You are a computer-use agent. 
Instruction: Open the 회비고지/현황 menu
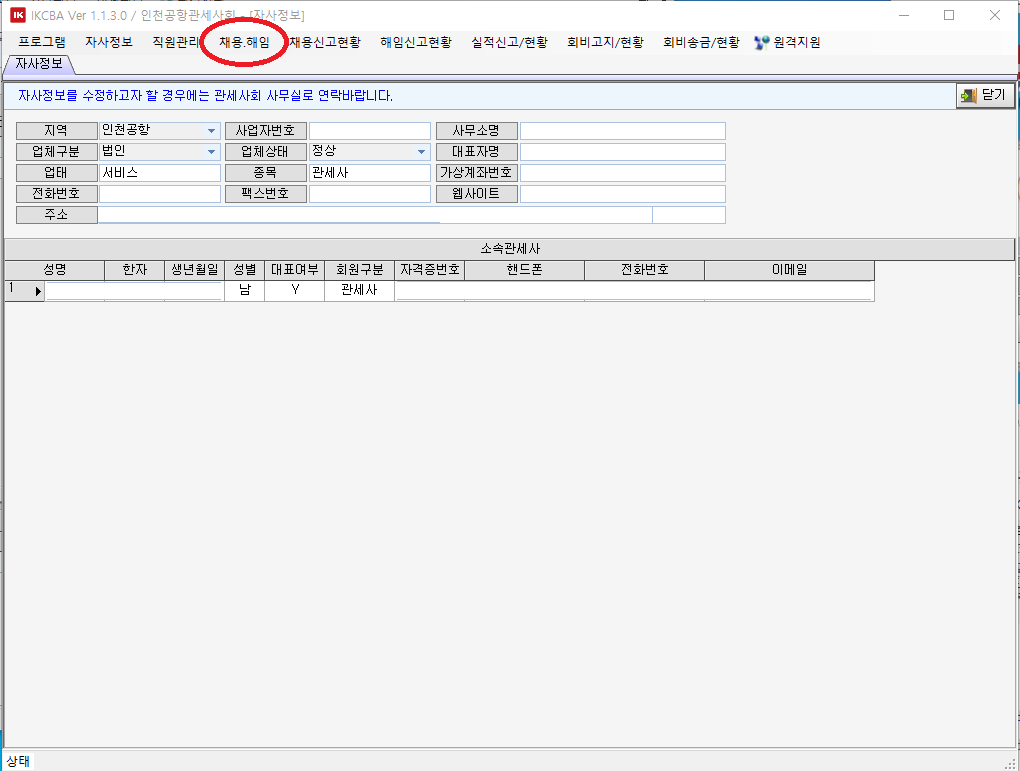[x=605, y=43]
